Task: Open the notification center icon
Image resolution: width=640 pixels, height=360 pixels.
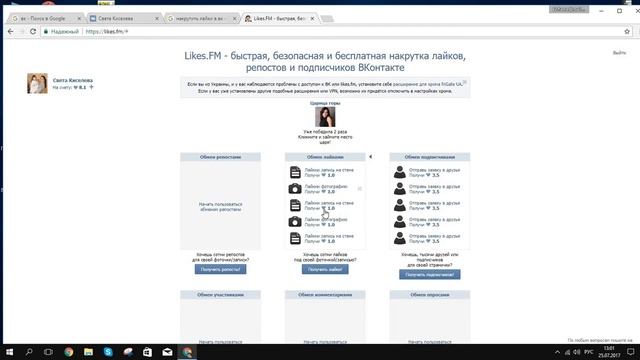Action: pyautogui.click(x=631, y=352)
